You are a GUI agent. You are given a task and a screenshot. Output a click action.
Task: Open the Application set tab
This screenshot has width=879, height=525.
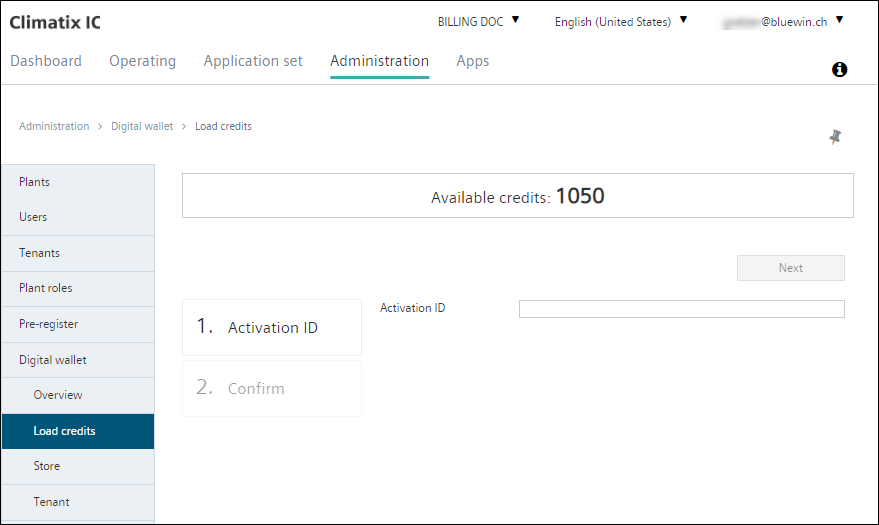click(253, 61)
